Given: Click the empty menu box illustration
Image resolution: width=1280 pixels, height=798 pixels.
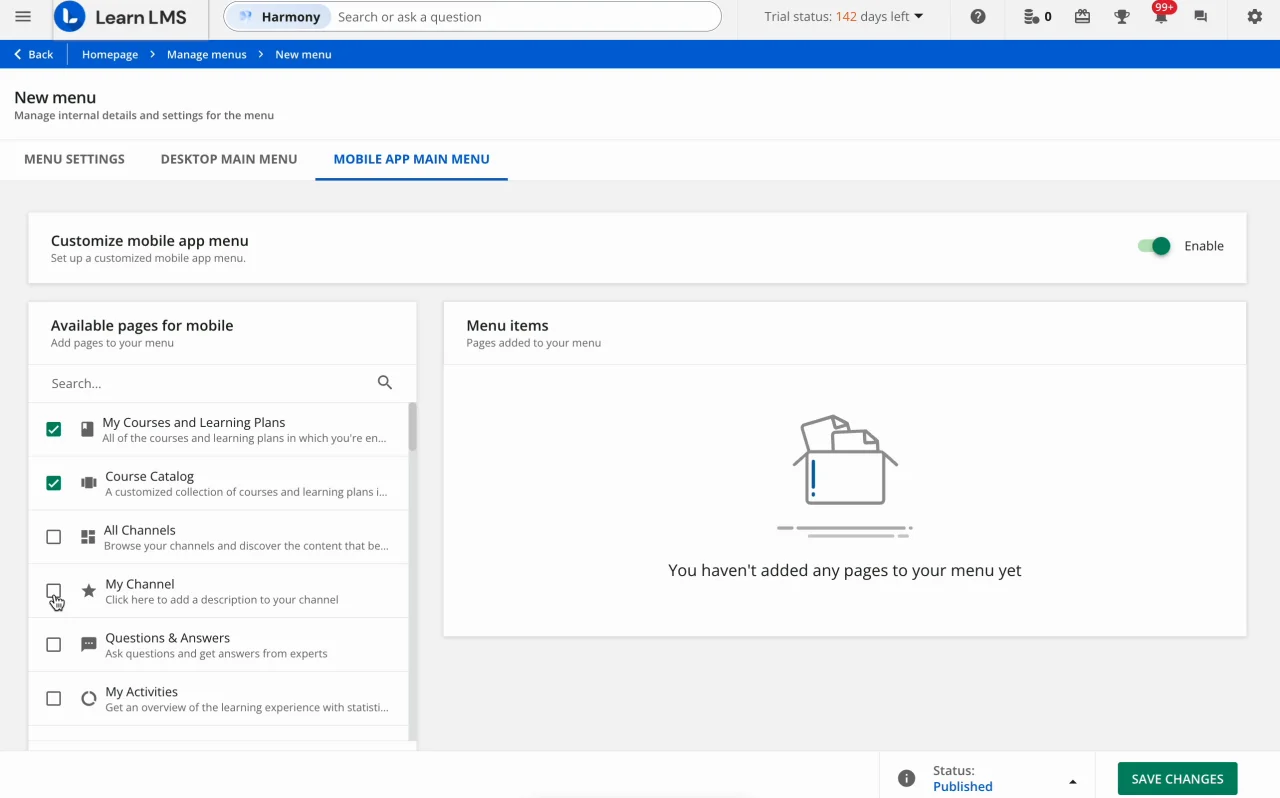Looking at the screenshot, I should pyautogui.click(x=845, y=476).
